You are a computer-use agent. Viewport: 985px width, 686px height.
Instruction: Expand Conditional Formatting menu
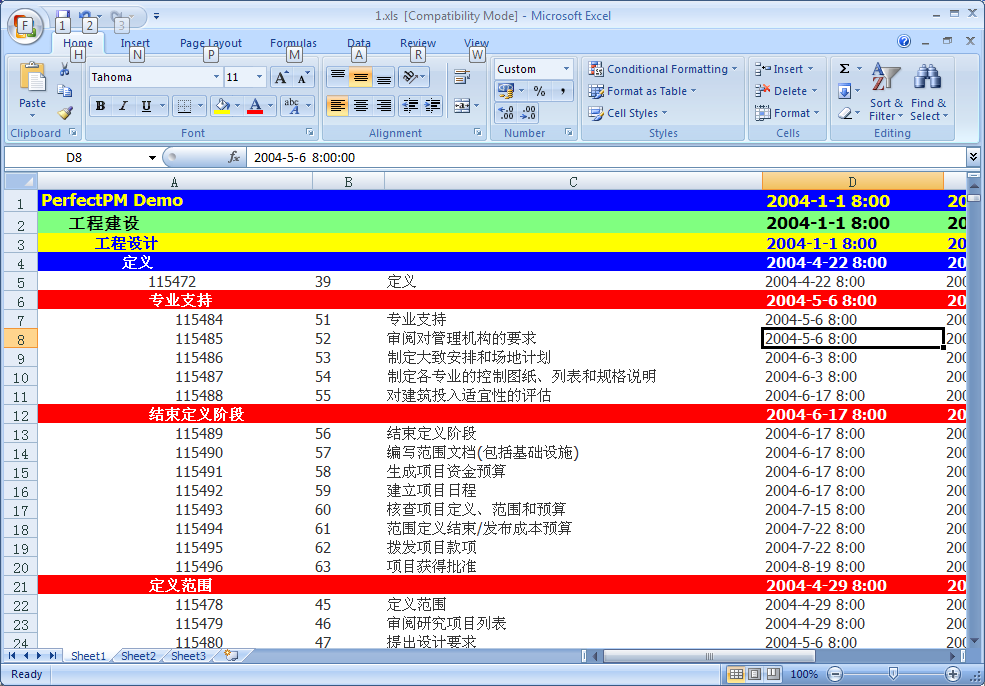(662, 69)
